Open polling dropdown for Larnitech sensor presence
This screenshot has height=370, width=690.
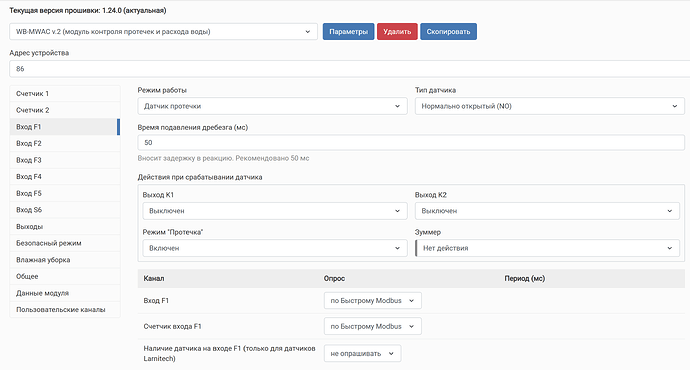point(363,354)
